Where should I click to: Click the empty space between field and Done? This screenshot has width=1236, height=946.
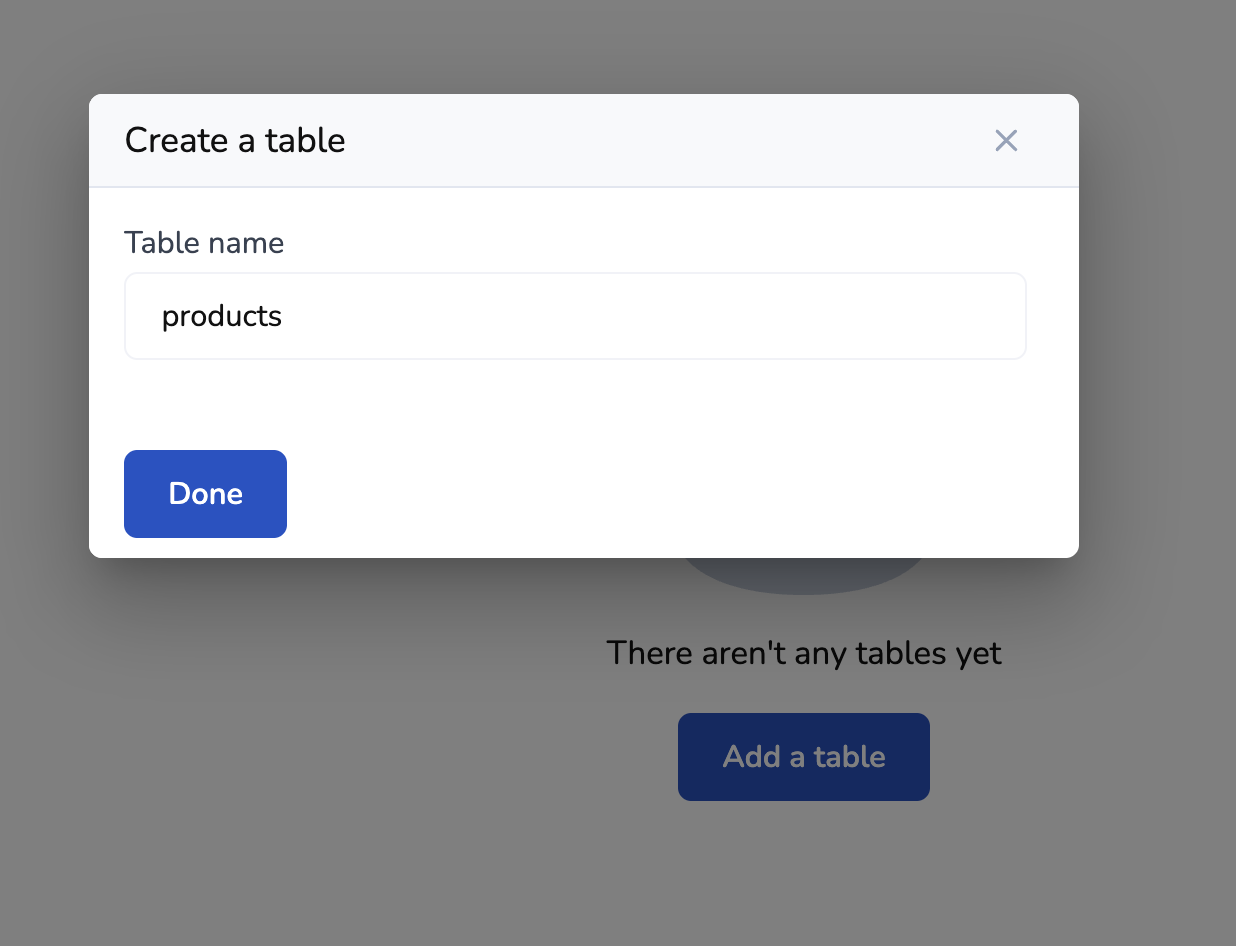click(575, 404)
